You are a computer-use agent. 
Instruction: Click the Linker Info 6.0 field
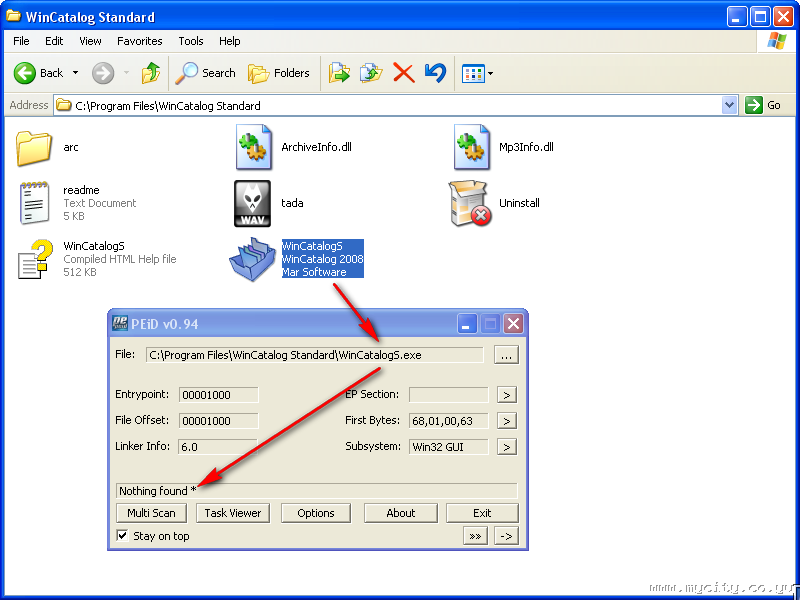pyautogui.click(x=219, y=447)
